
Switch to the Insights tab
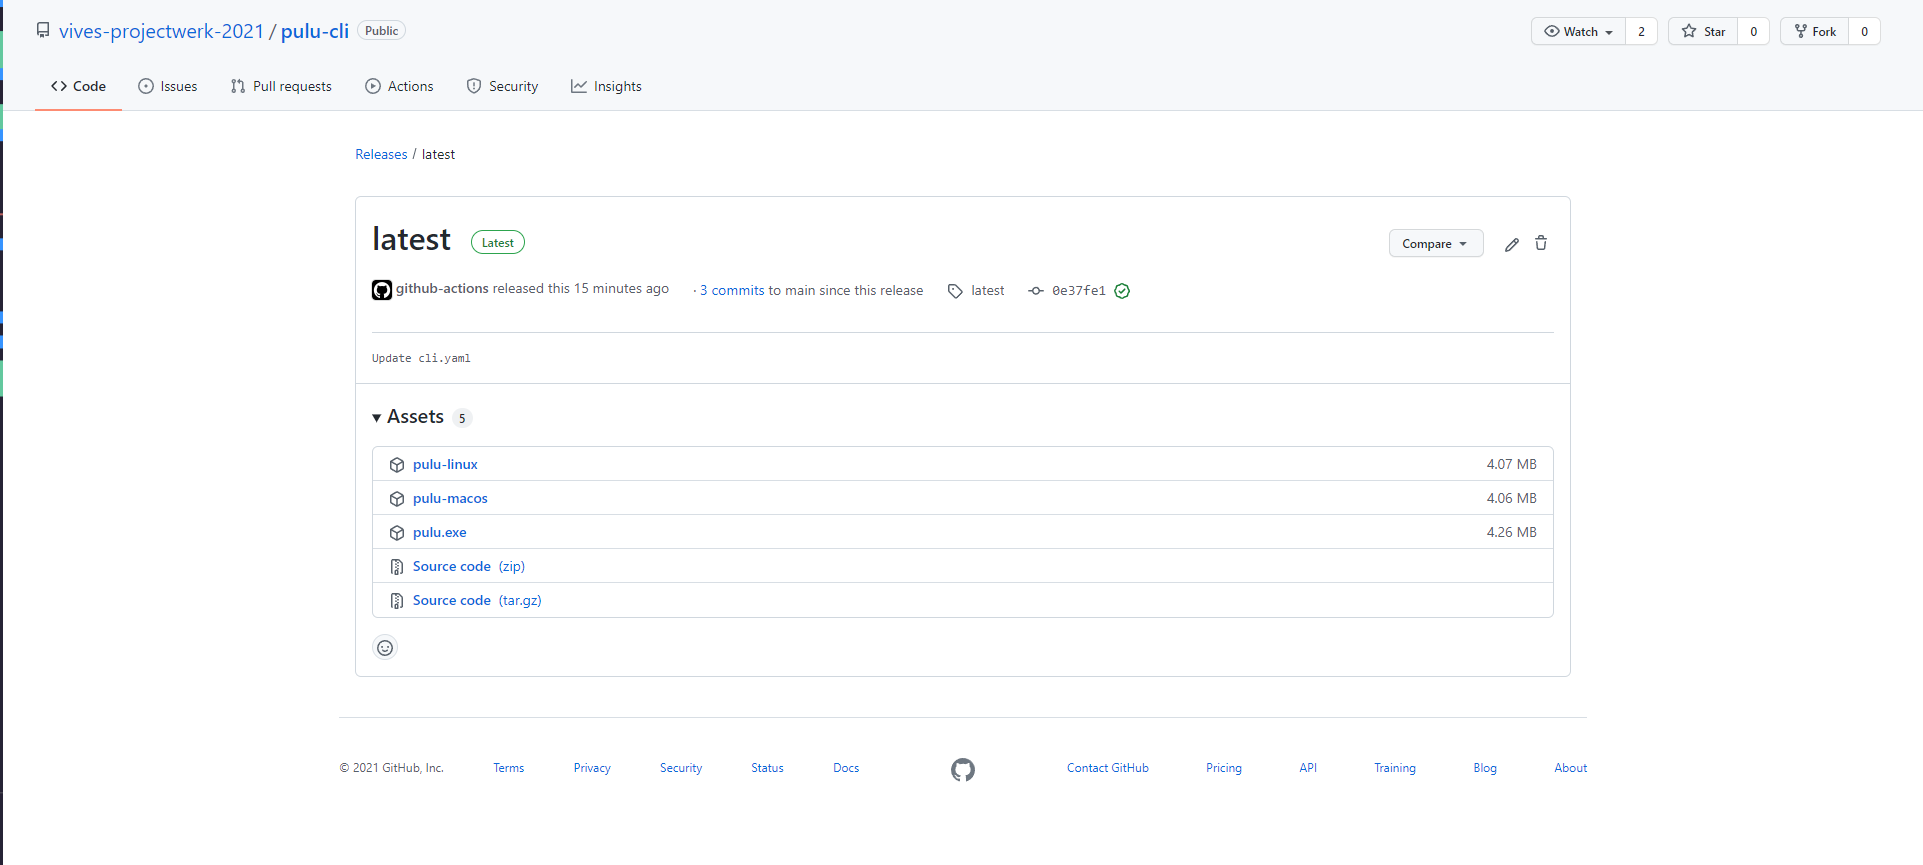(606, 86)
